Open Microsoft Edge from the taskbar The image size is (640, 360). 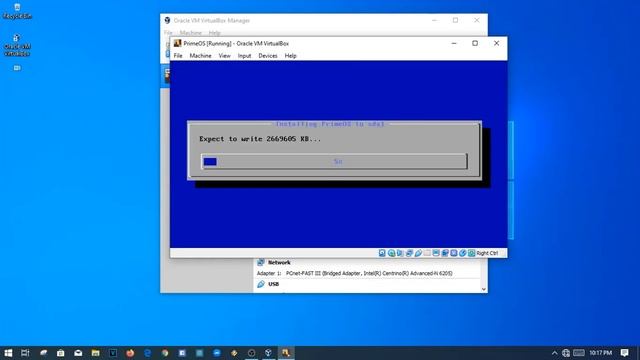click(147, 353)
